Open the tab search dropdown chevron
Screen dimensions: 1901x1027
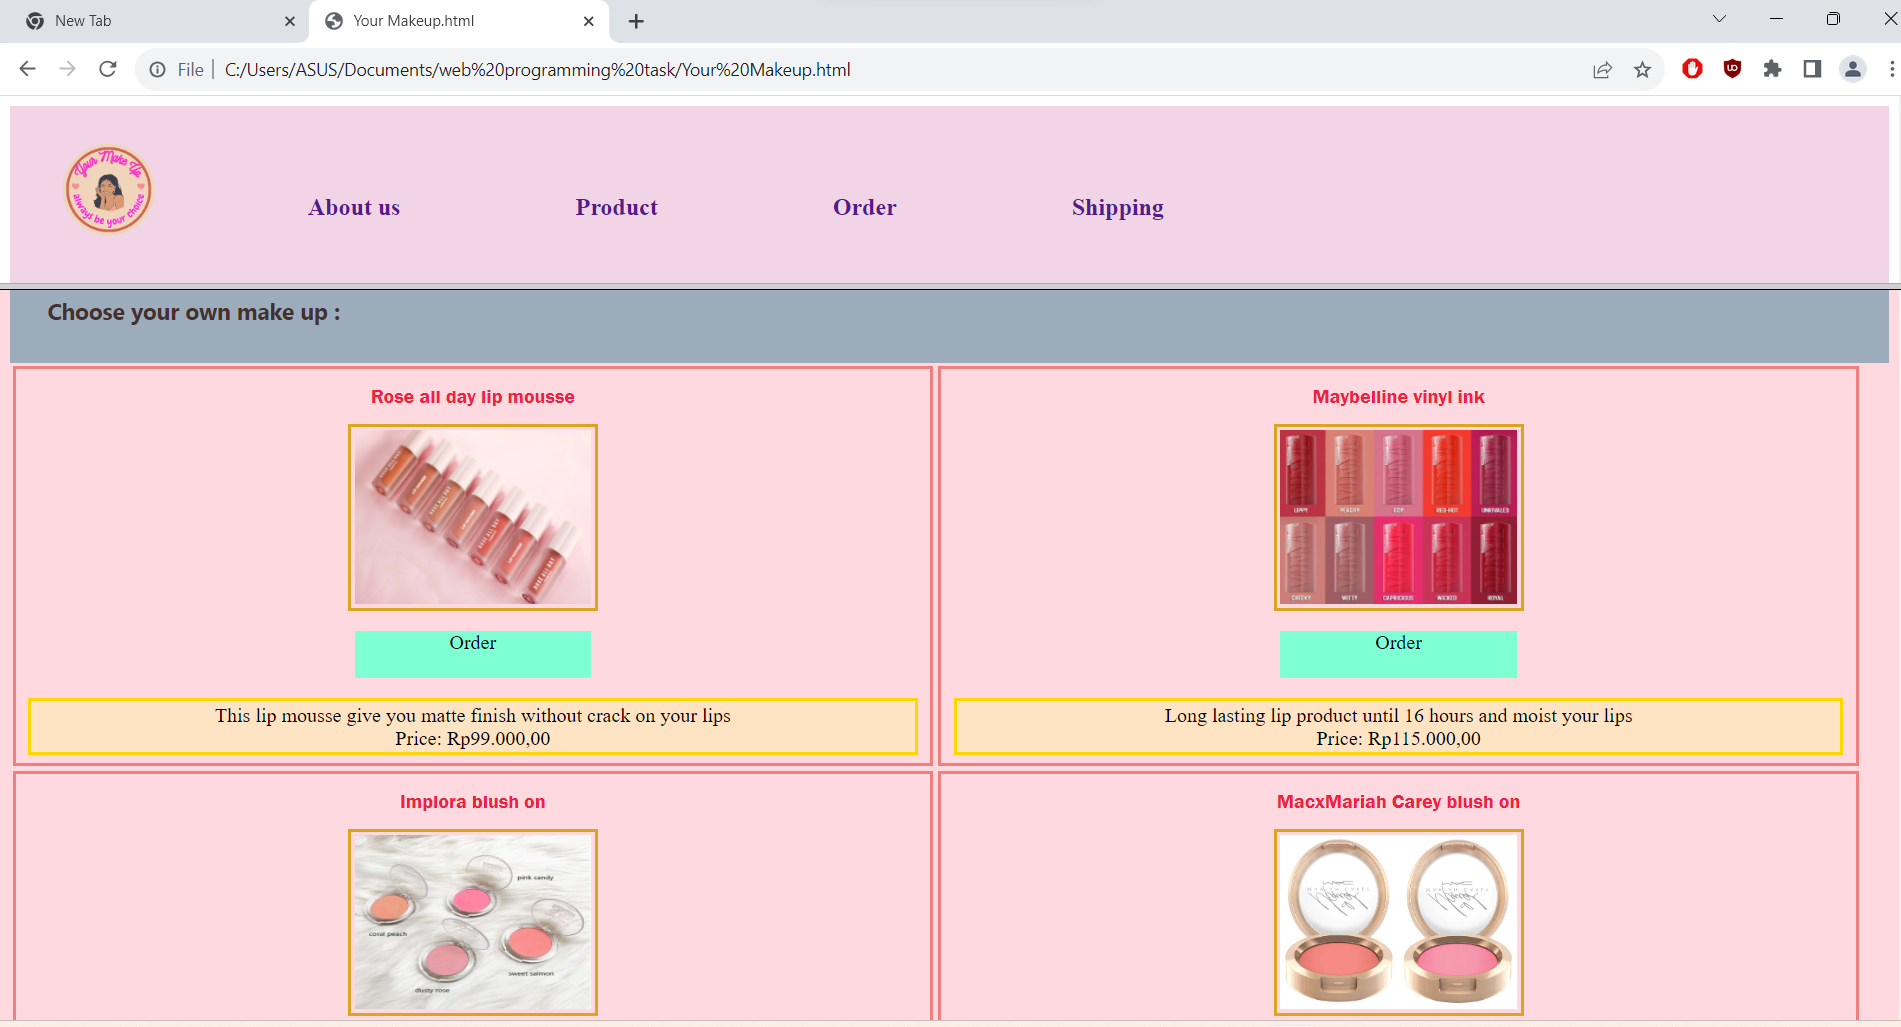pyautogui.click(x=1719, y=19)
